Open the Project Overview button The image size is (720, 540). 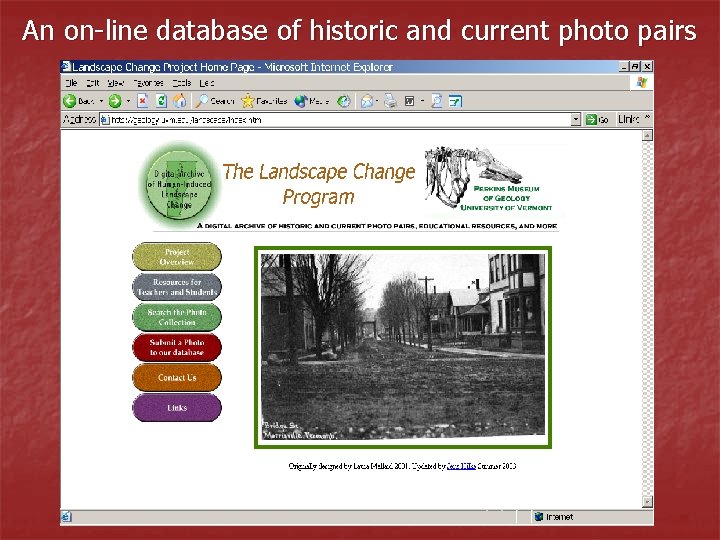[177, 257]
